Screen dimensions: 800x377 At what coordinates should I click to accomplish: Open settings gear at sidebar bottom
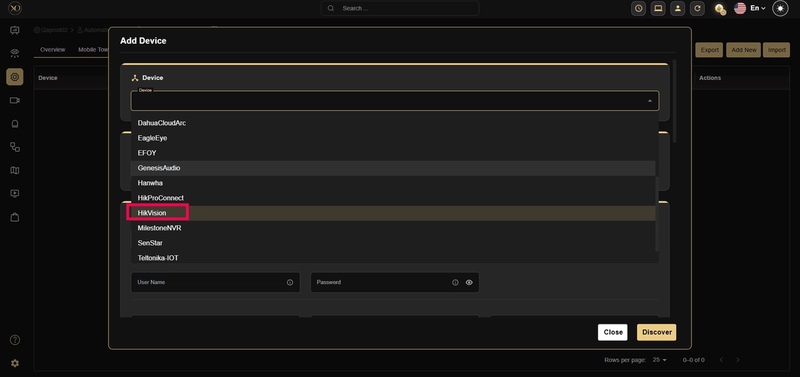[x=15, y=363]
